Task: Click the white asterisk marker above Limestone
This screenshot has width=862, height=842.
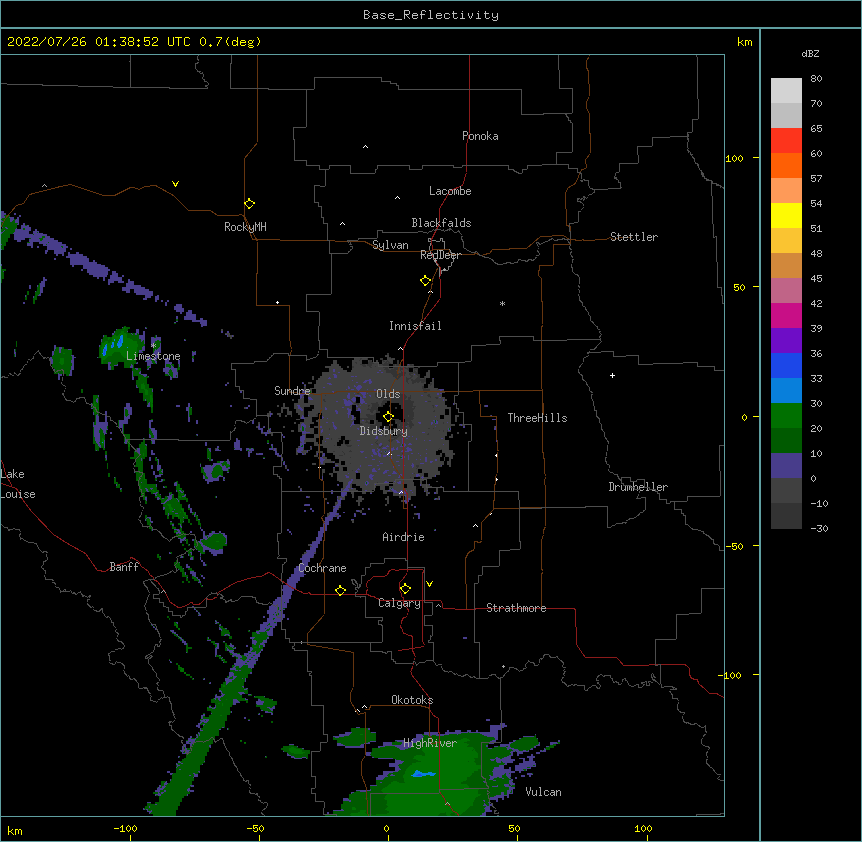Action: tap(153, 345)
